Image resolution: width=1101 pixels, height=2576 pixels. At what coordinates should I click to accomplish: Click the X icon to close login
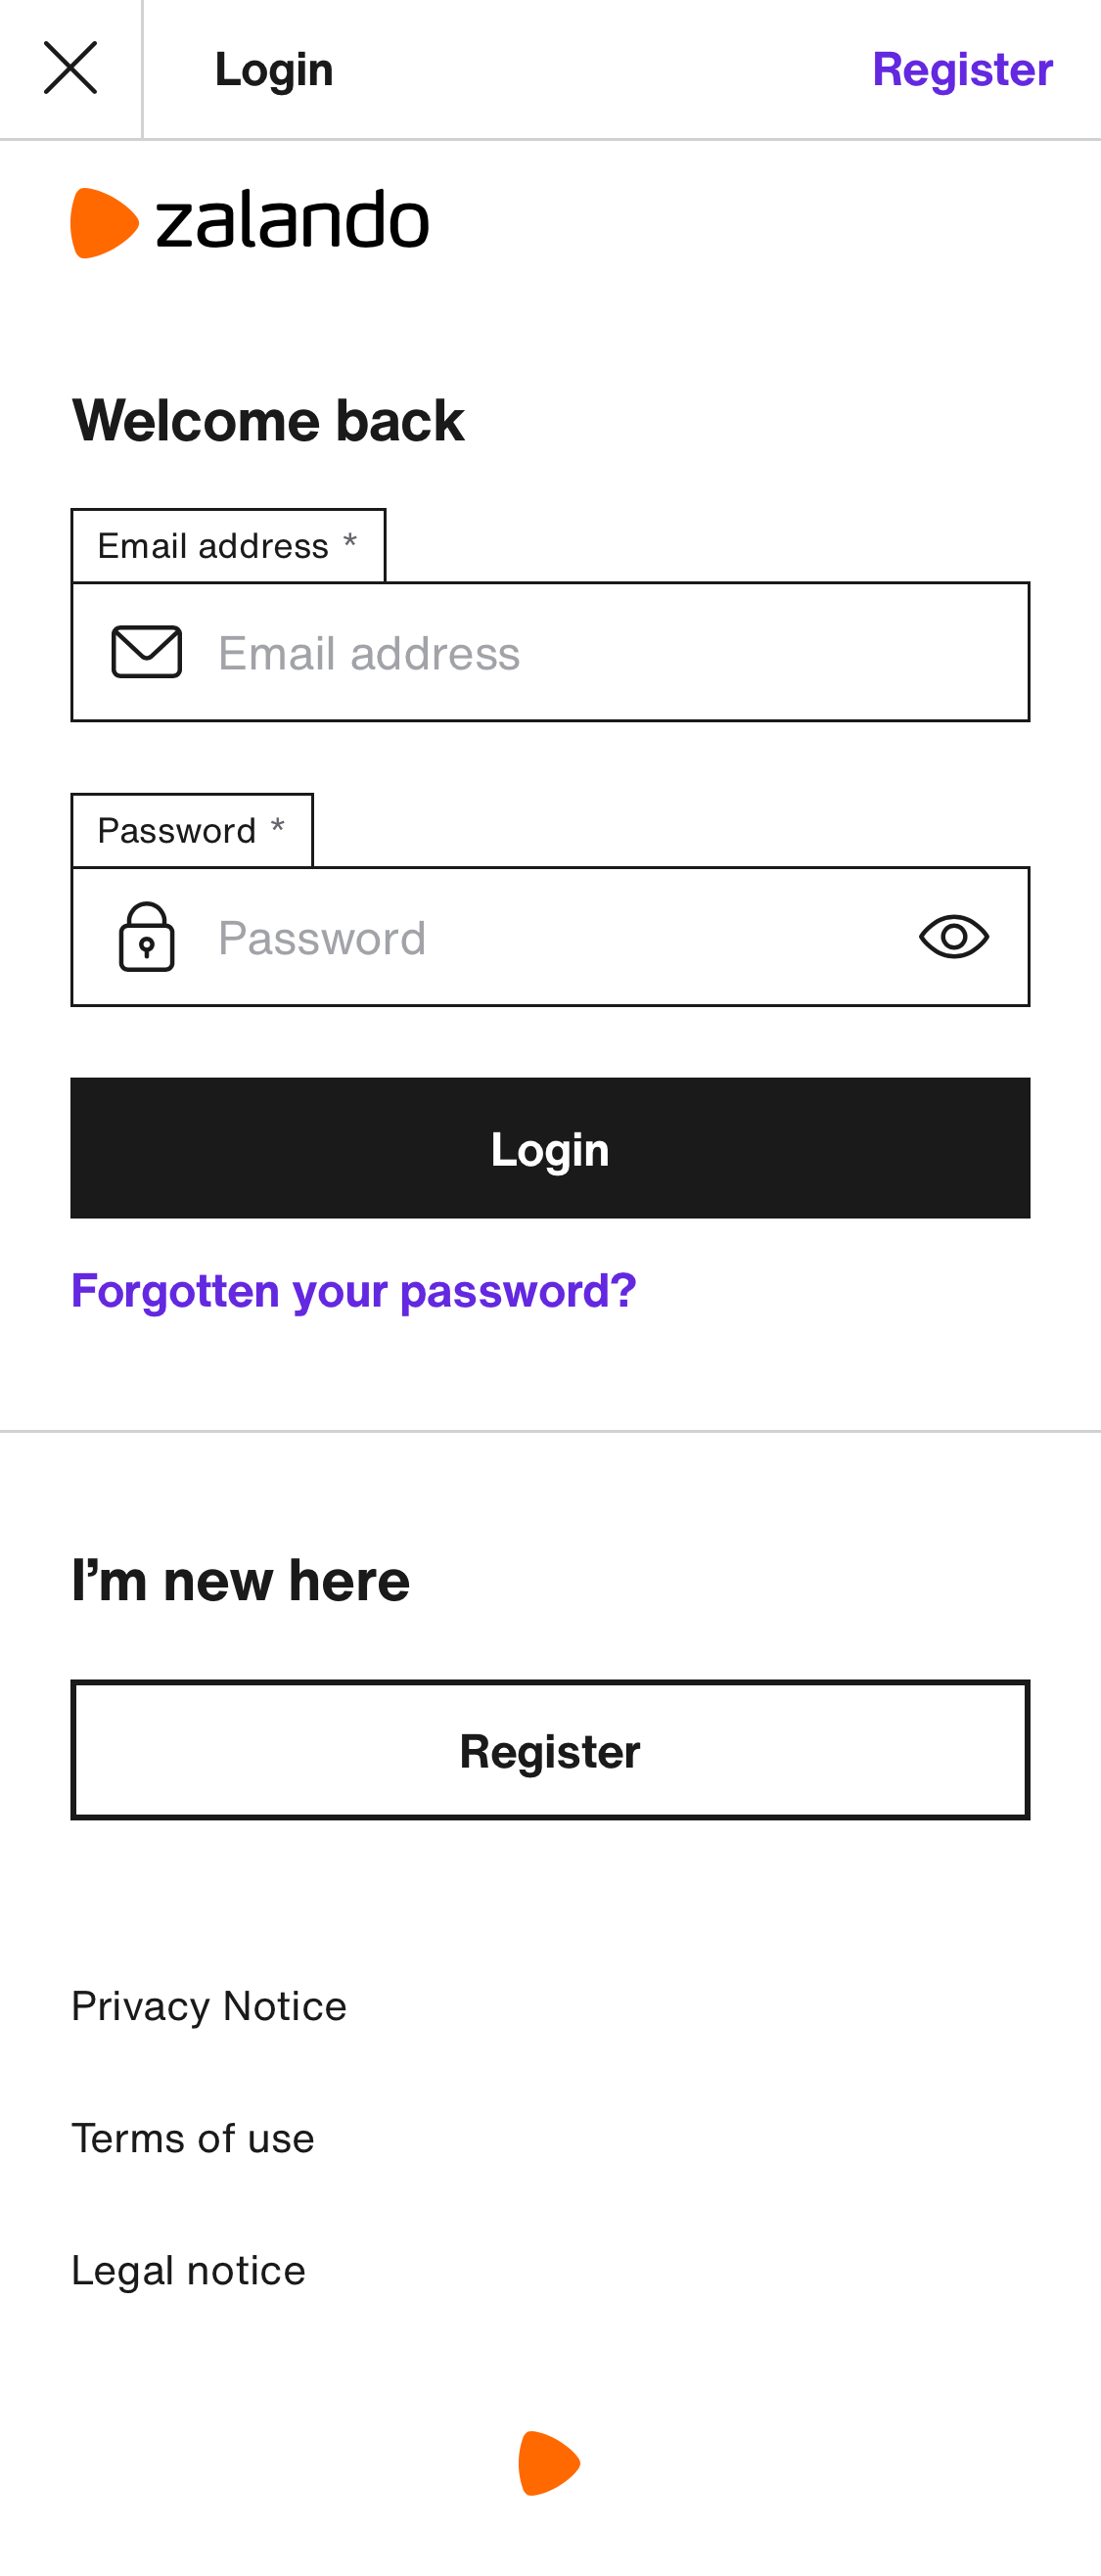(70, 67)
